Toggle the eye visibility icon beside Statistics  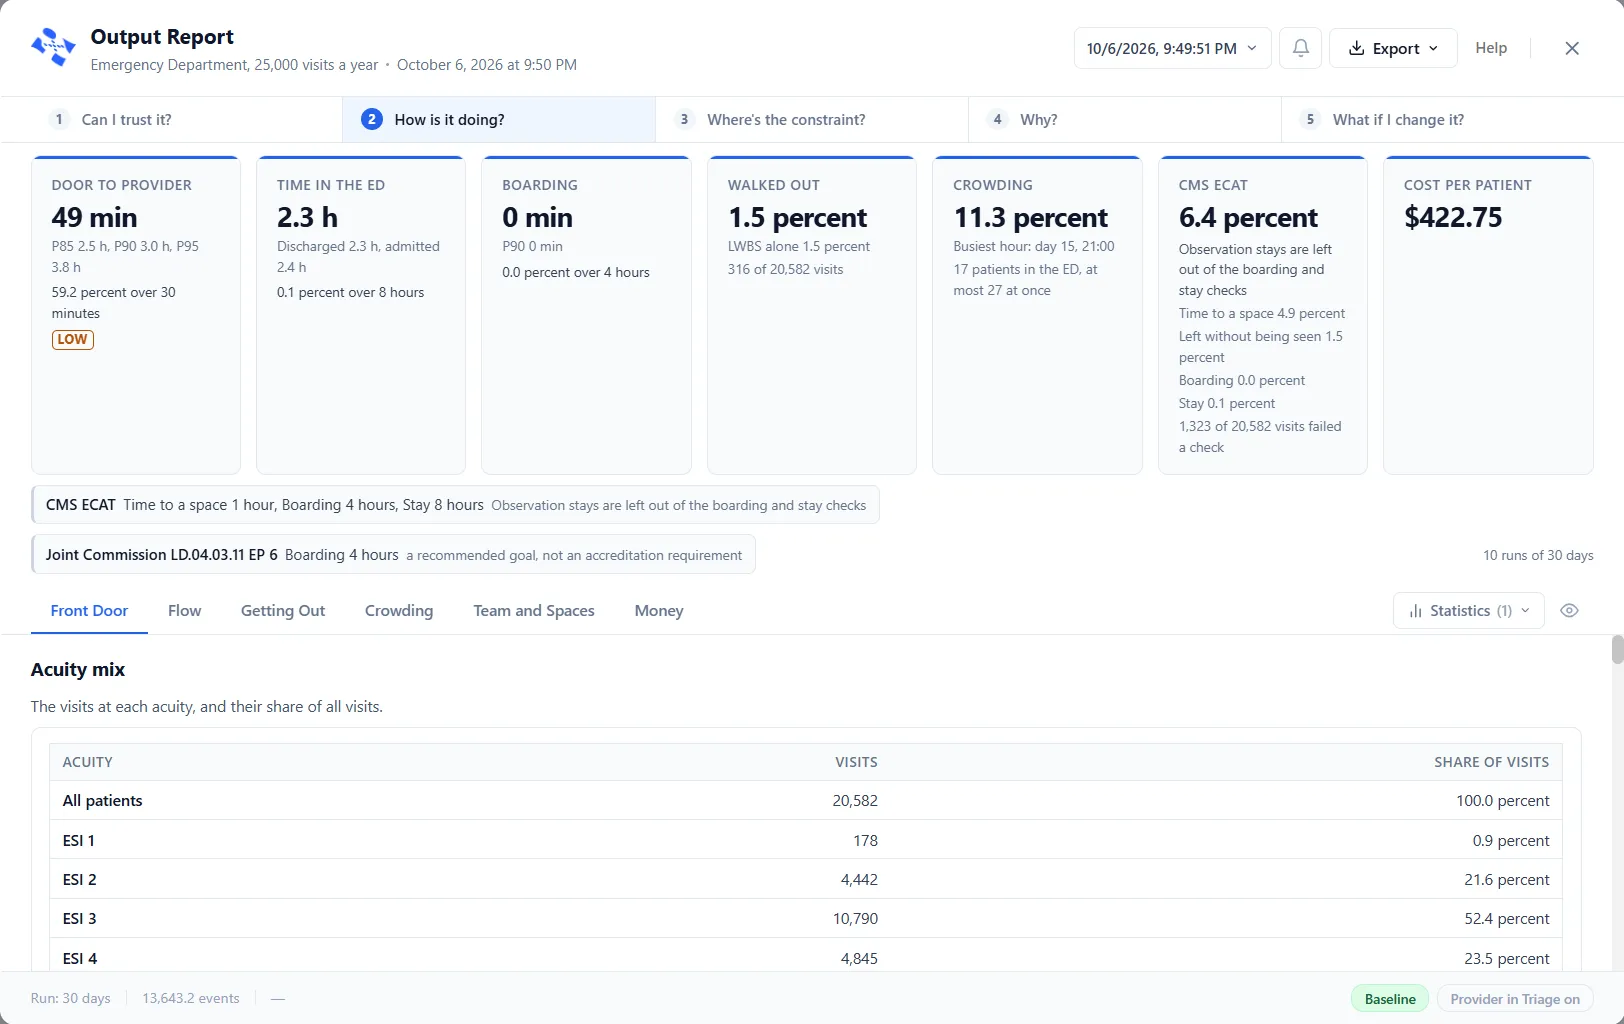(x=1569, y=611)
